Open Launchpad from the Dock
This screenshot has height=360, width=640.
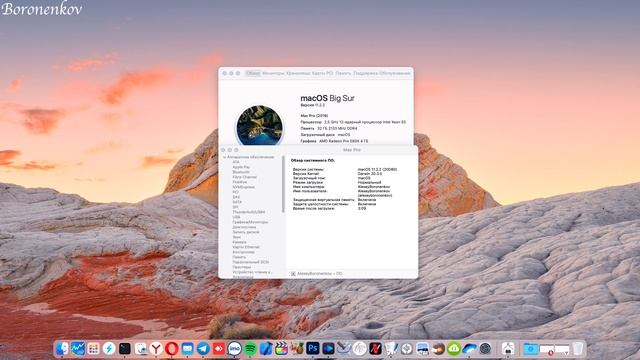click(93, 348)
